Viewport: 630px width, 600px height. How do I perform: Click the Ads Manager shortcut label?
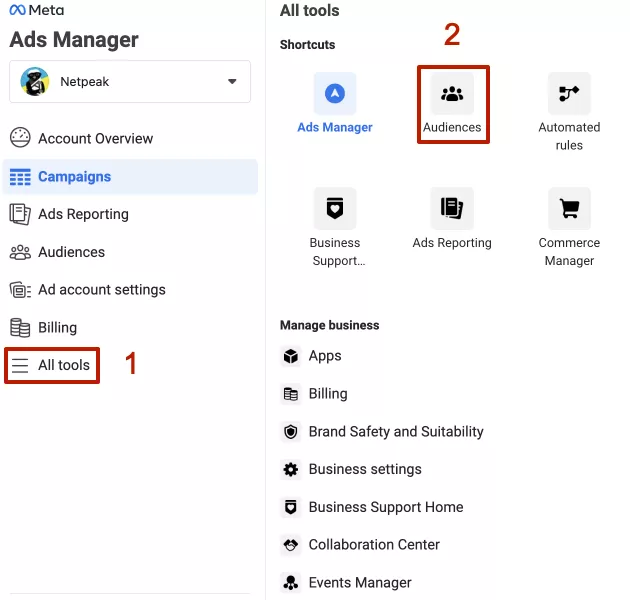point(335,127)
